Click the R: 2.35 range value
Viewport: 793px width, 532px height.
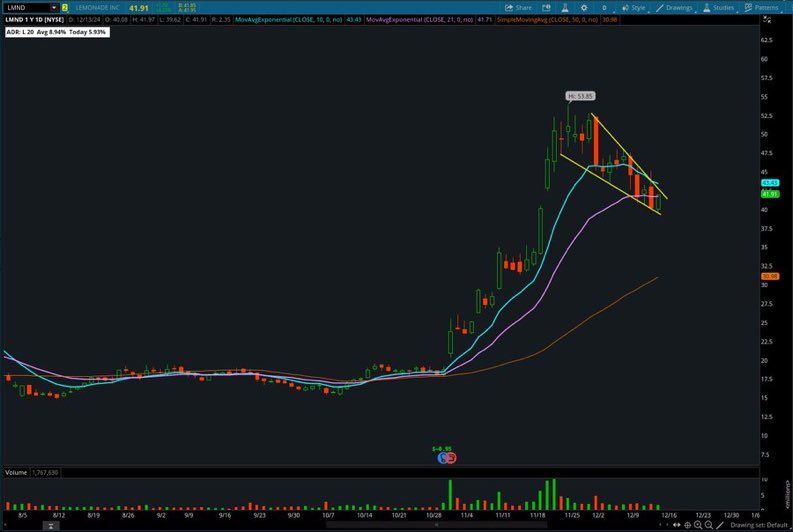[x=221, y=20]
